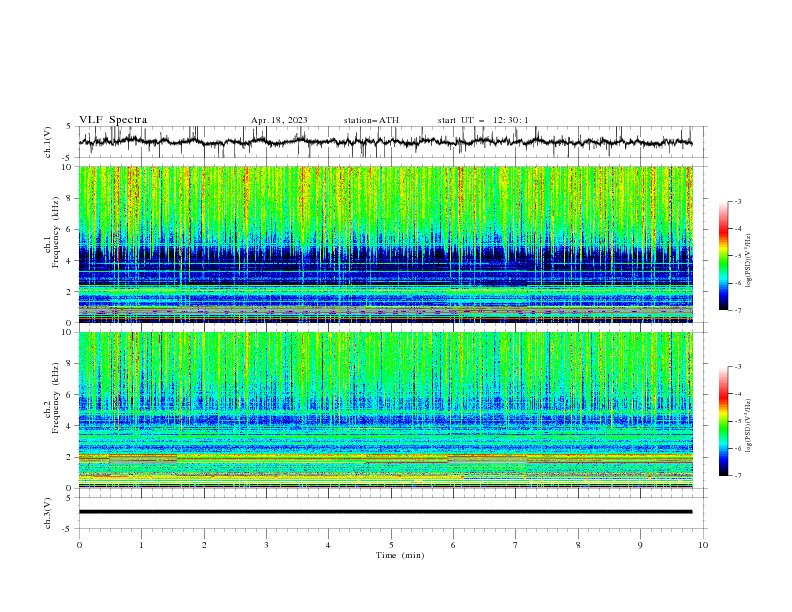The image size is (792, 612).
Task: Click the "-5" tick on ch.2 colorbar
Action: [737, 421]
